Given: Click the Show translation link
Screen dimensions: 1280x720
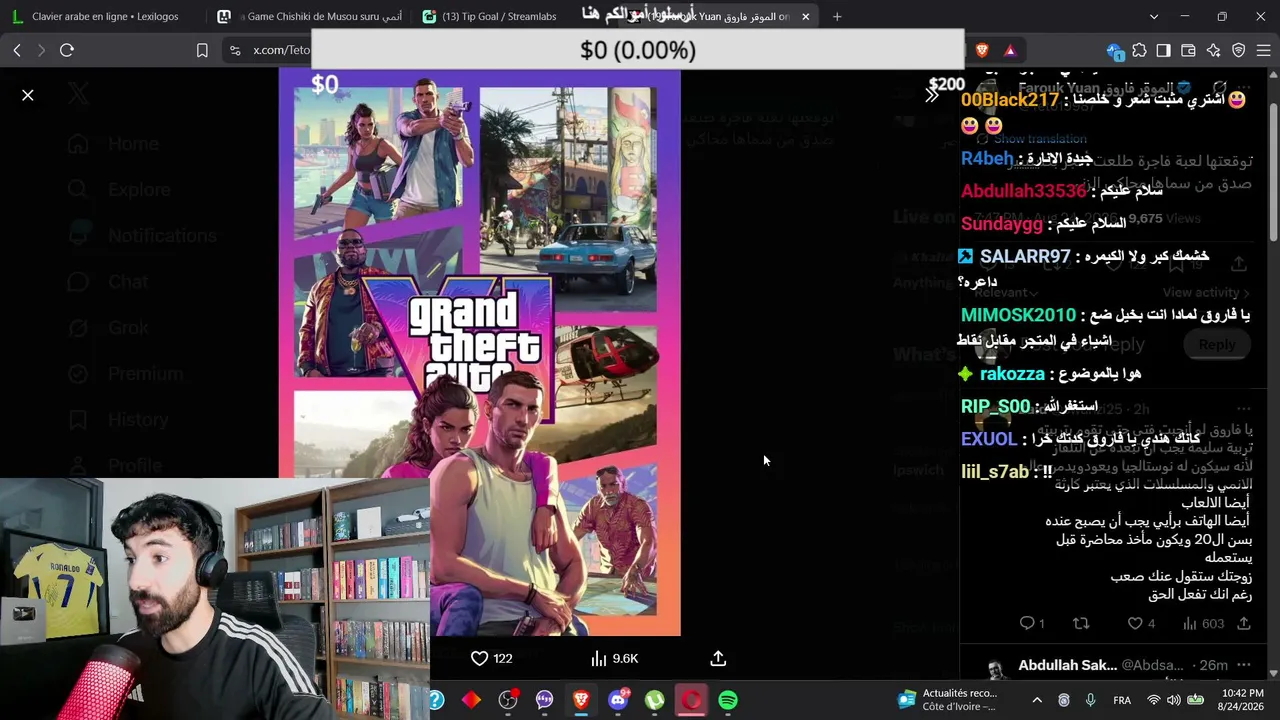Looking at the screenshot, I should click(x=1040, y=139).
